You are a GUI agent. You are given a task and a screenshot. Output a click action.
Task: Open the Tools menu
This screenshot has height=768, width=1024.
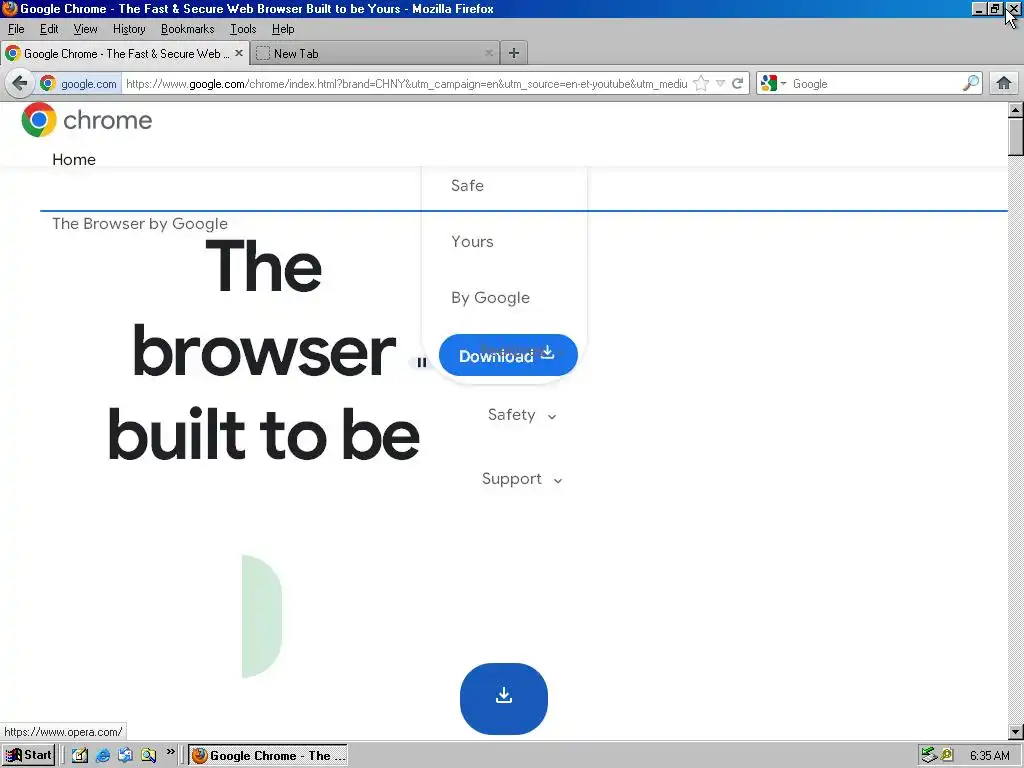point(243,29)
